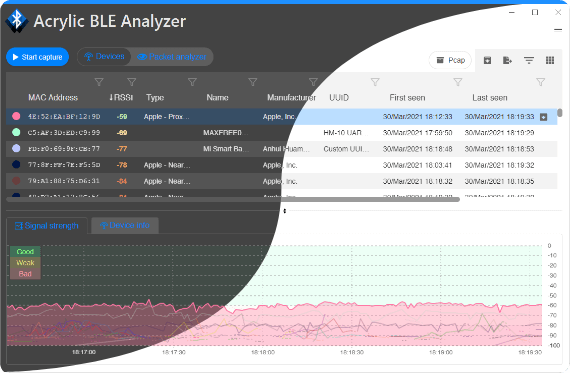Select device row C5:AF:3D:ED:C9:99

(282, 133)
